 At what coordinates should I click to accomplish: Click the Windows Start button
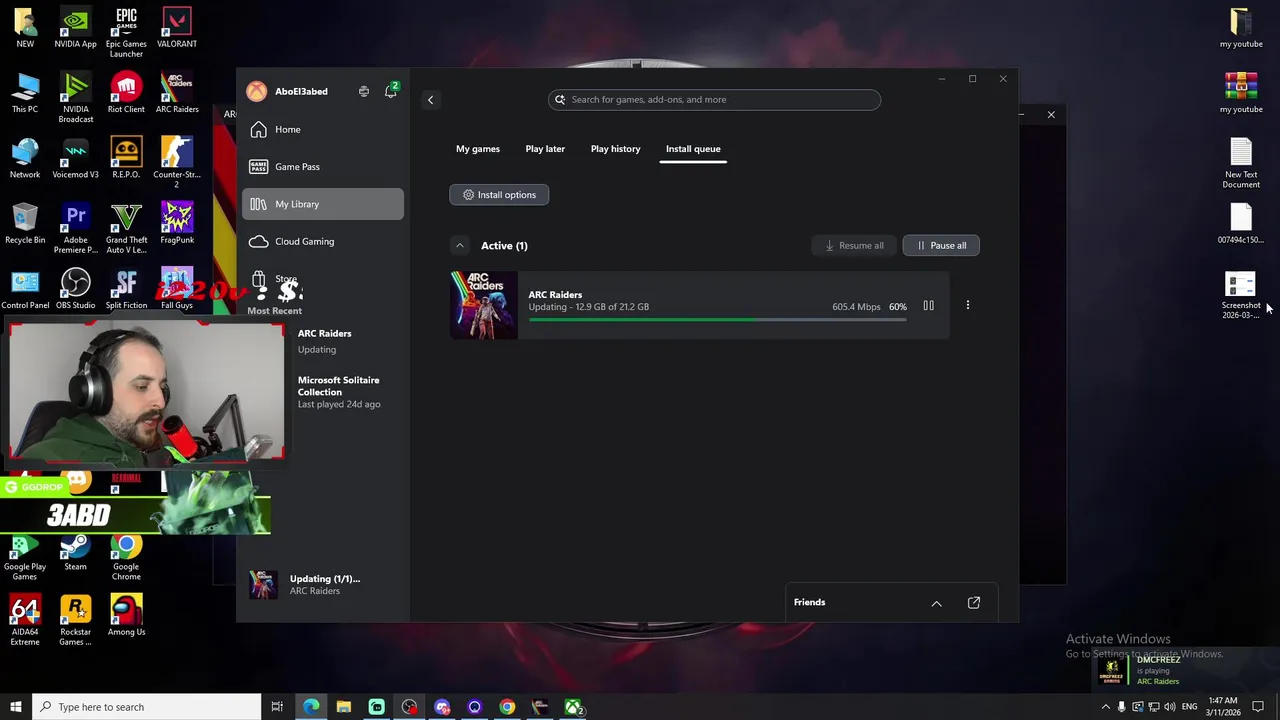click(x=16, y=707)
